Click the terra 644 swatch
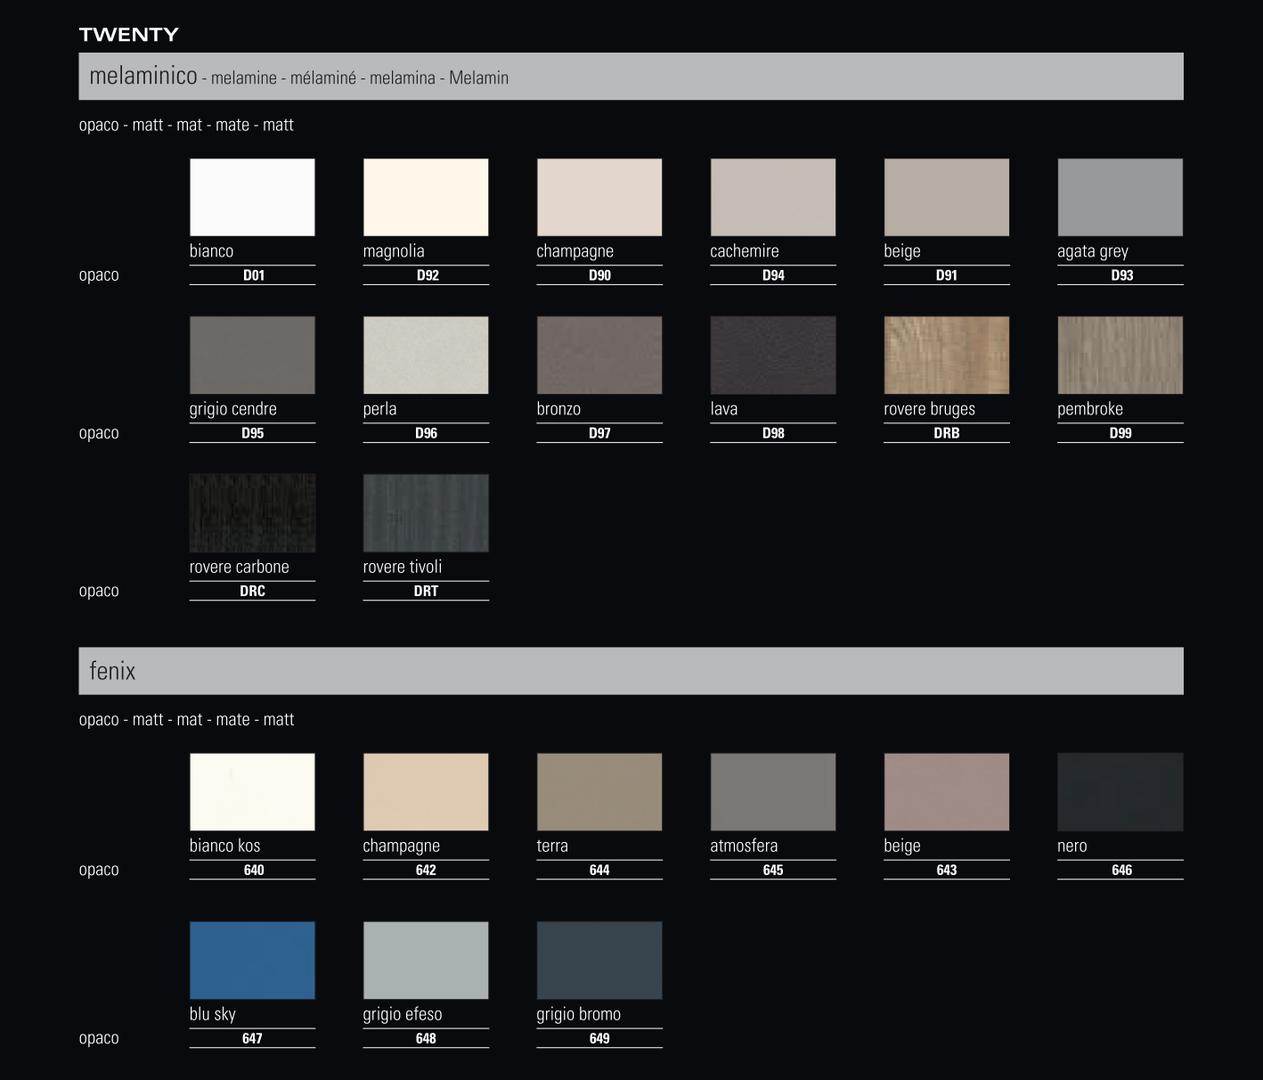Image resolution: width=1263 pixels, height=1080 pixels. [599, 792]
